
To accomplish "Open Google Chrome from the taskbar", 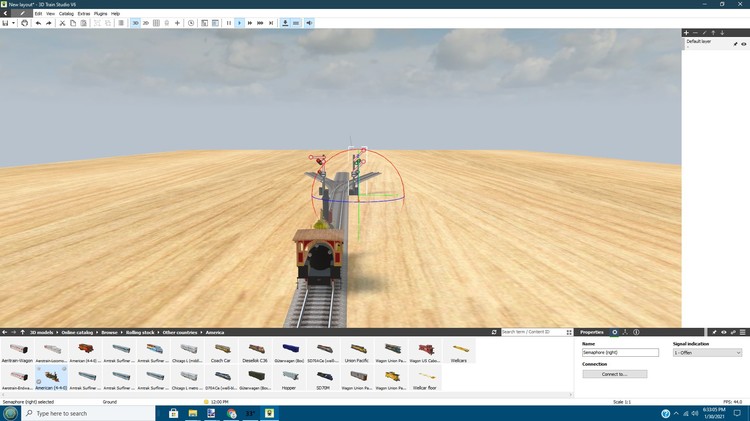I will coord(232,413).
